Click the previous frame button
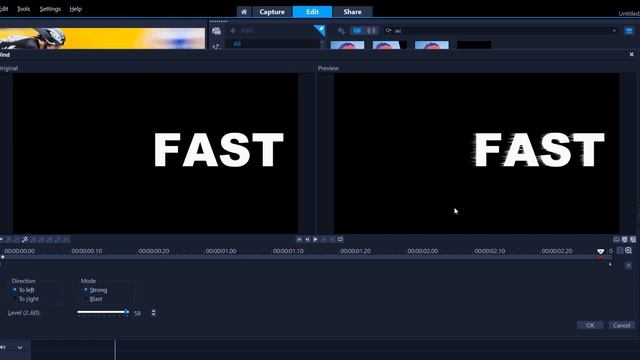Screen dimensions: 640x360 click(307, 240)
